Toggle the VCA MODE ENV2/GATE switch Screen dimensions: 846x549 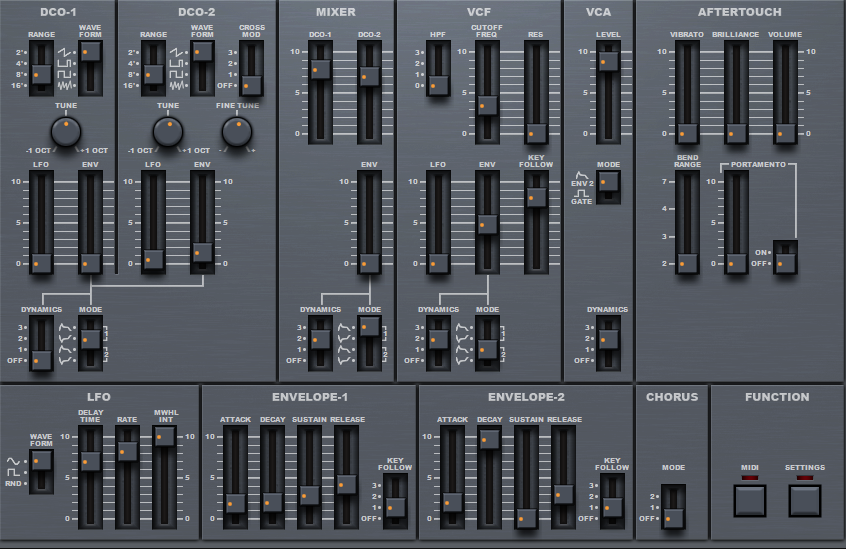click(x=609, y=182)
